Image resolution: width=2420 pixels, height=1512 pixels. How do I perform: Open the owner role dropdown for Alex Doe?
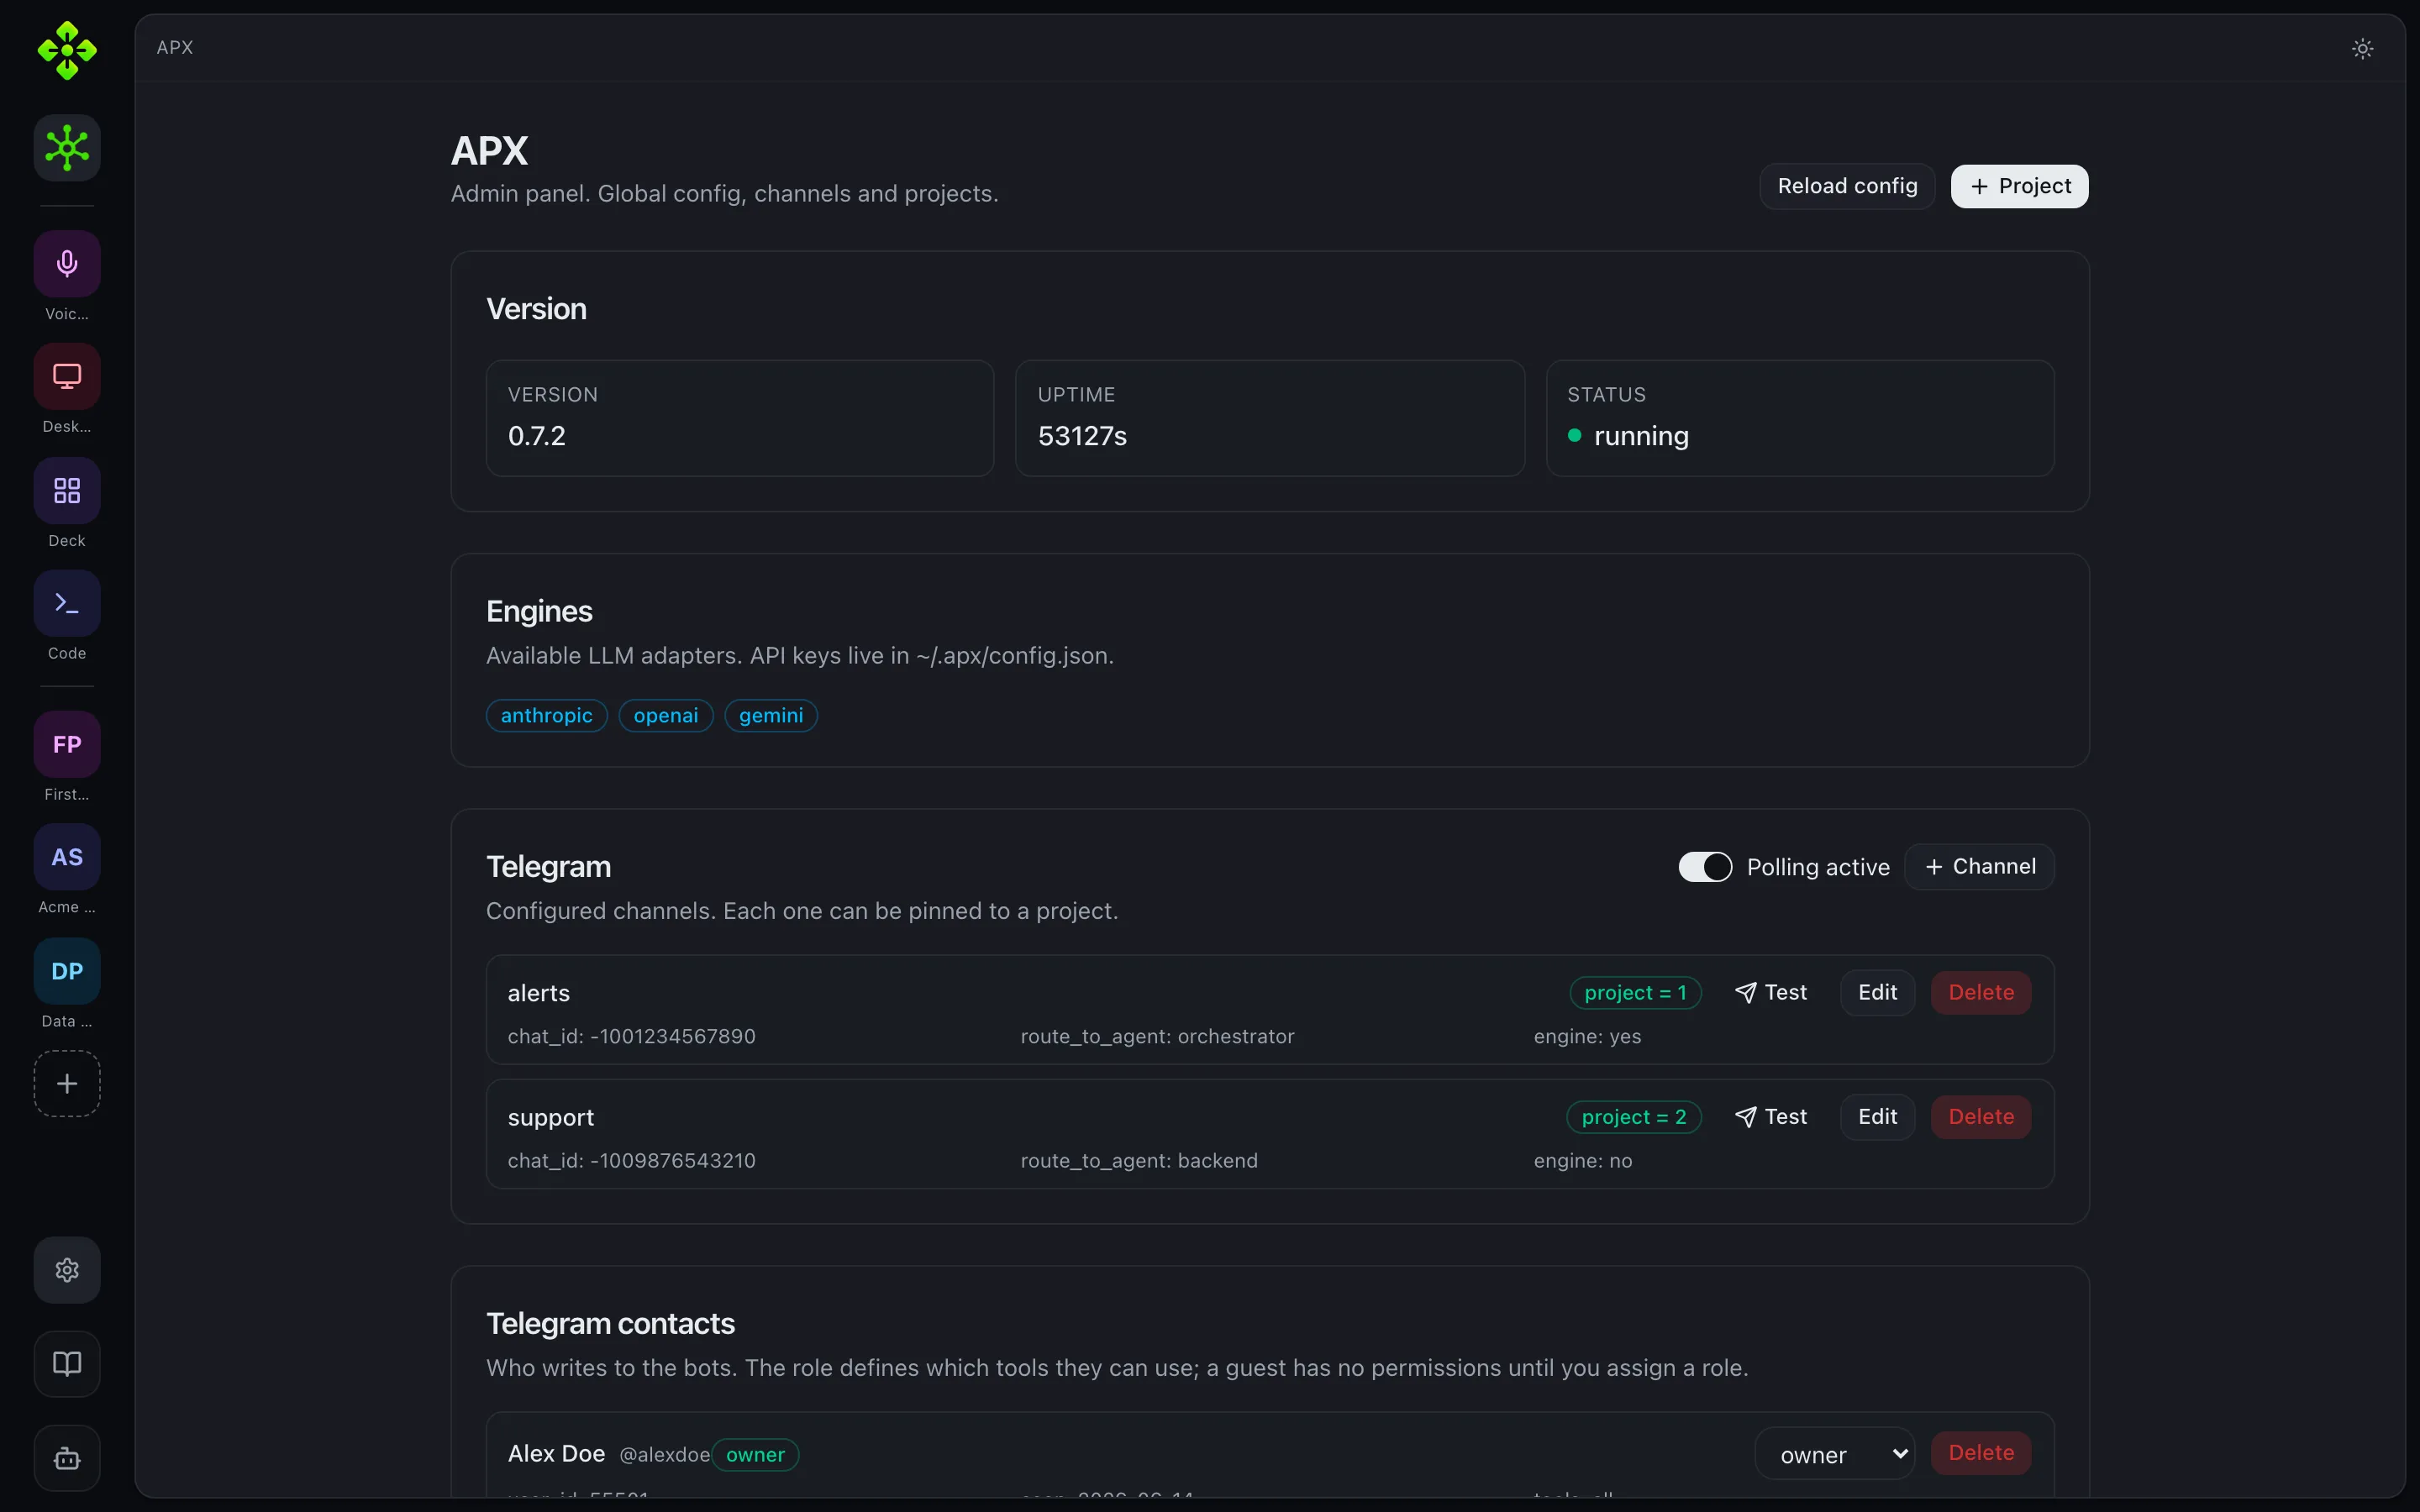click(x=1835, y=1454)
